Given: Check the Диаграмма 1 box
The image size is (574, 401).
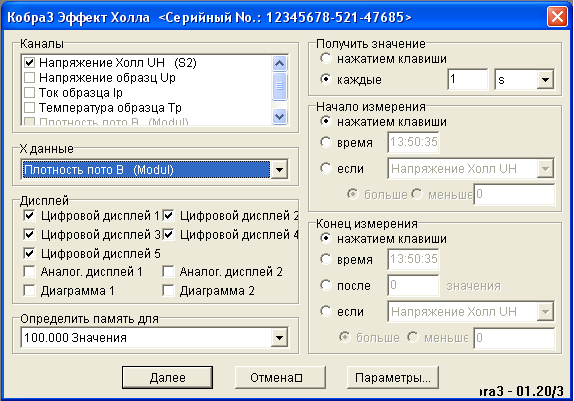Looking at the screenshot, I should 29,291.
